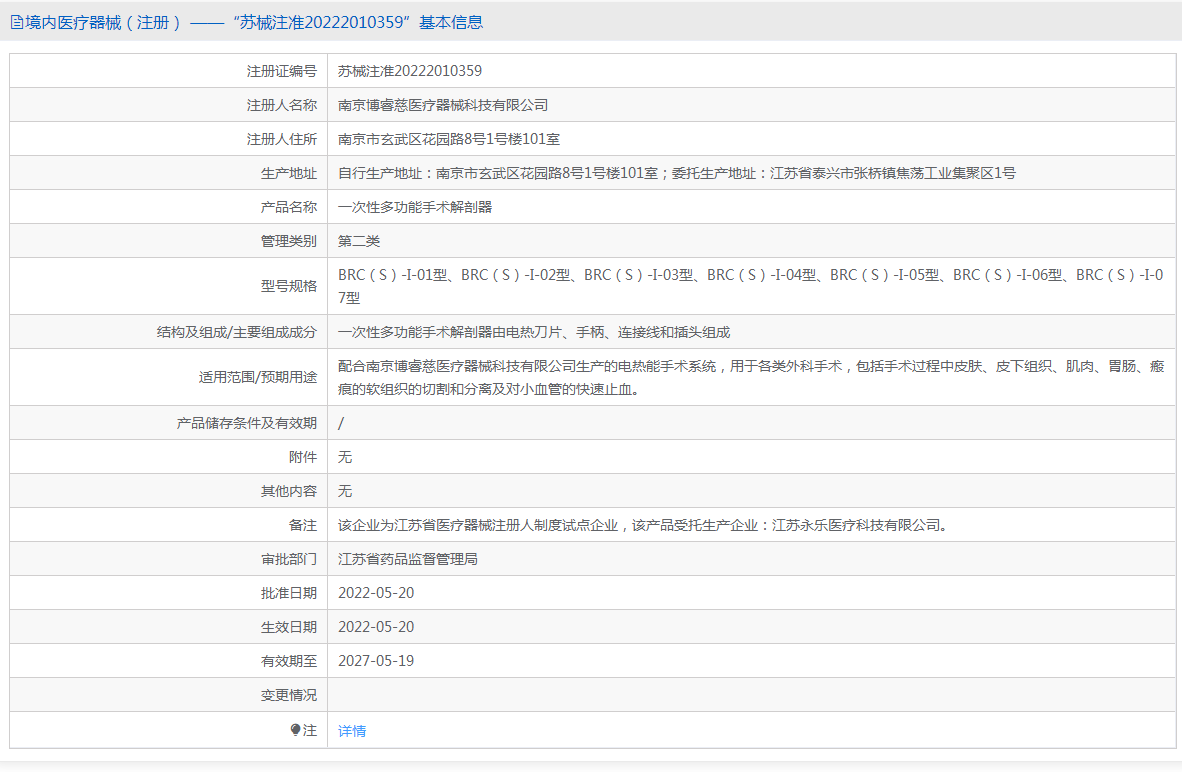
Task: Click the 生效日期 row label
Action: [288, 627]
